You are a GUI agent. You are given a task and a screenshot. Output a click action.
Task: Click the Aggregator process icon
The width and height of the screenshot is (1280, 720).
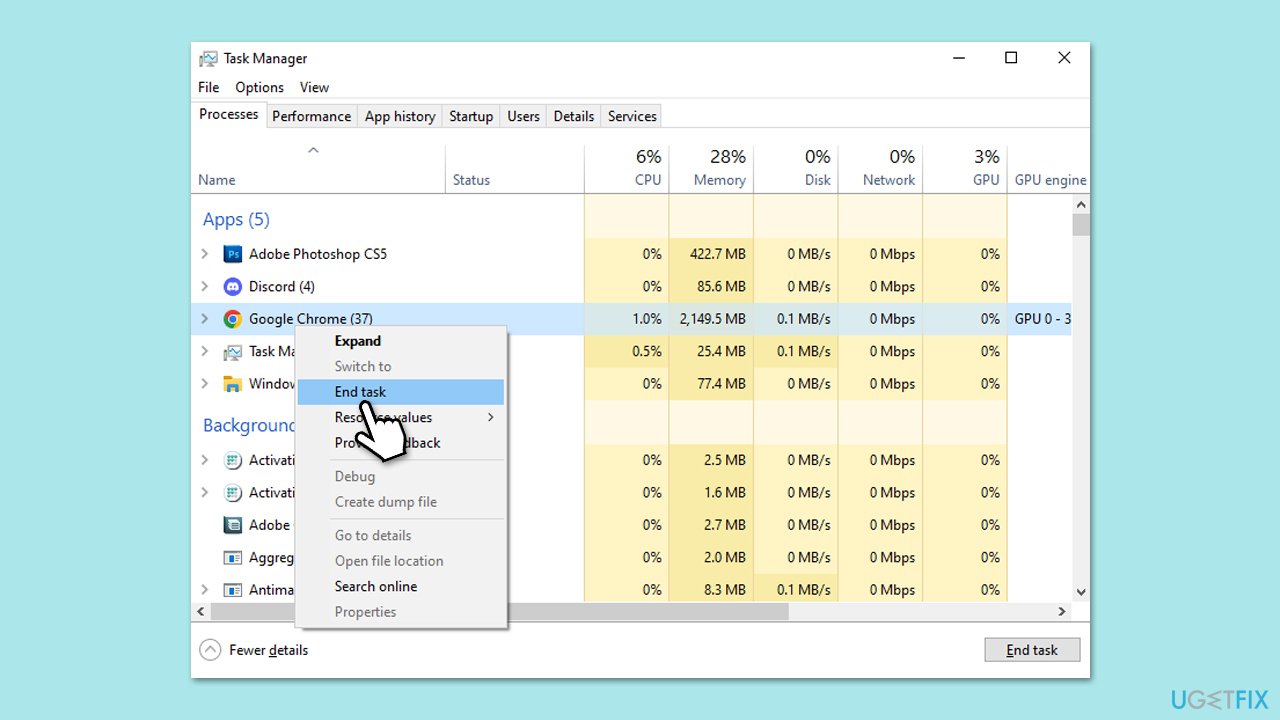tap(233, 557)
